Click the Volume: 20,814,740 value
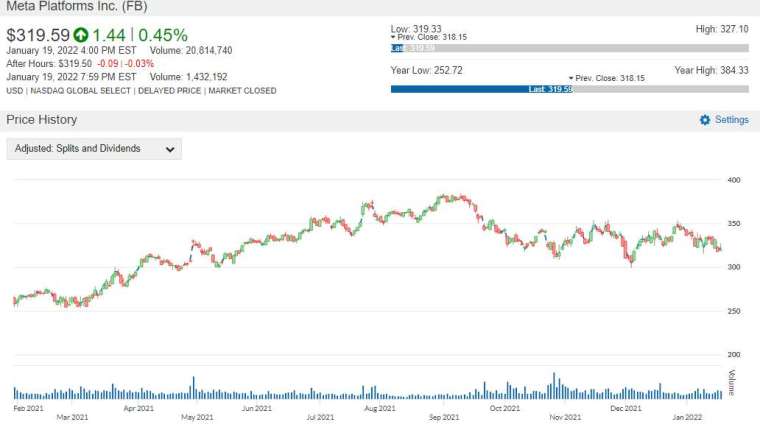Screen dimensions: 760x430 click(x=191, y=50)
